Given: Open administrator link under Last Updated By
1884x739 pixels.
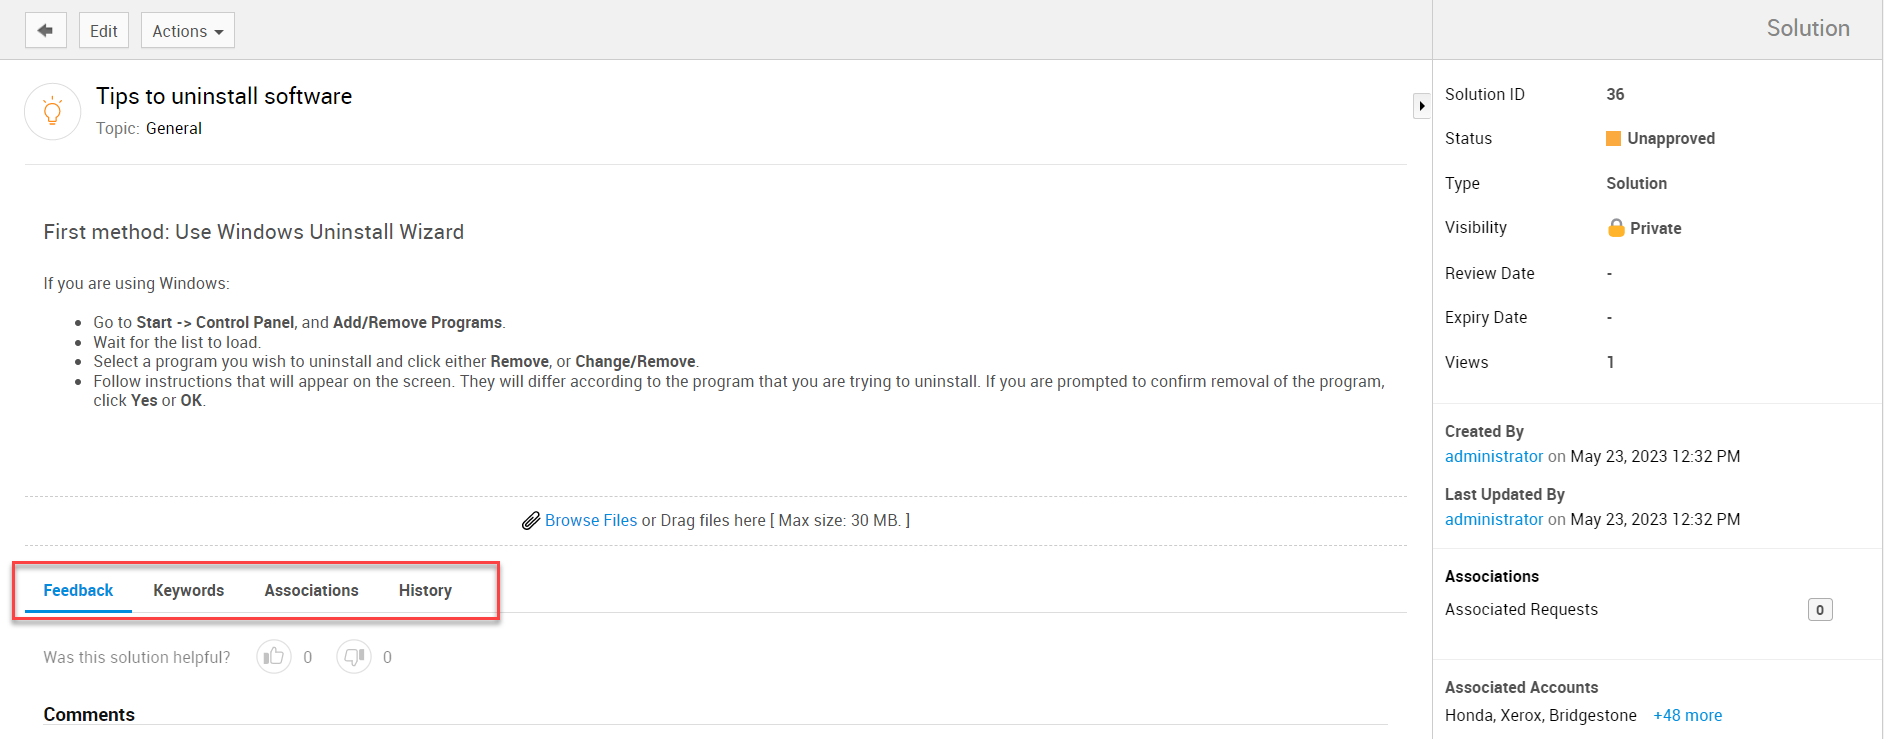Looking at the screenshot, I should pyautogui.click(x=1493, y=519).
